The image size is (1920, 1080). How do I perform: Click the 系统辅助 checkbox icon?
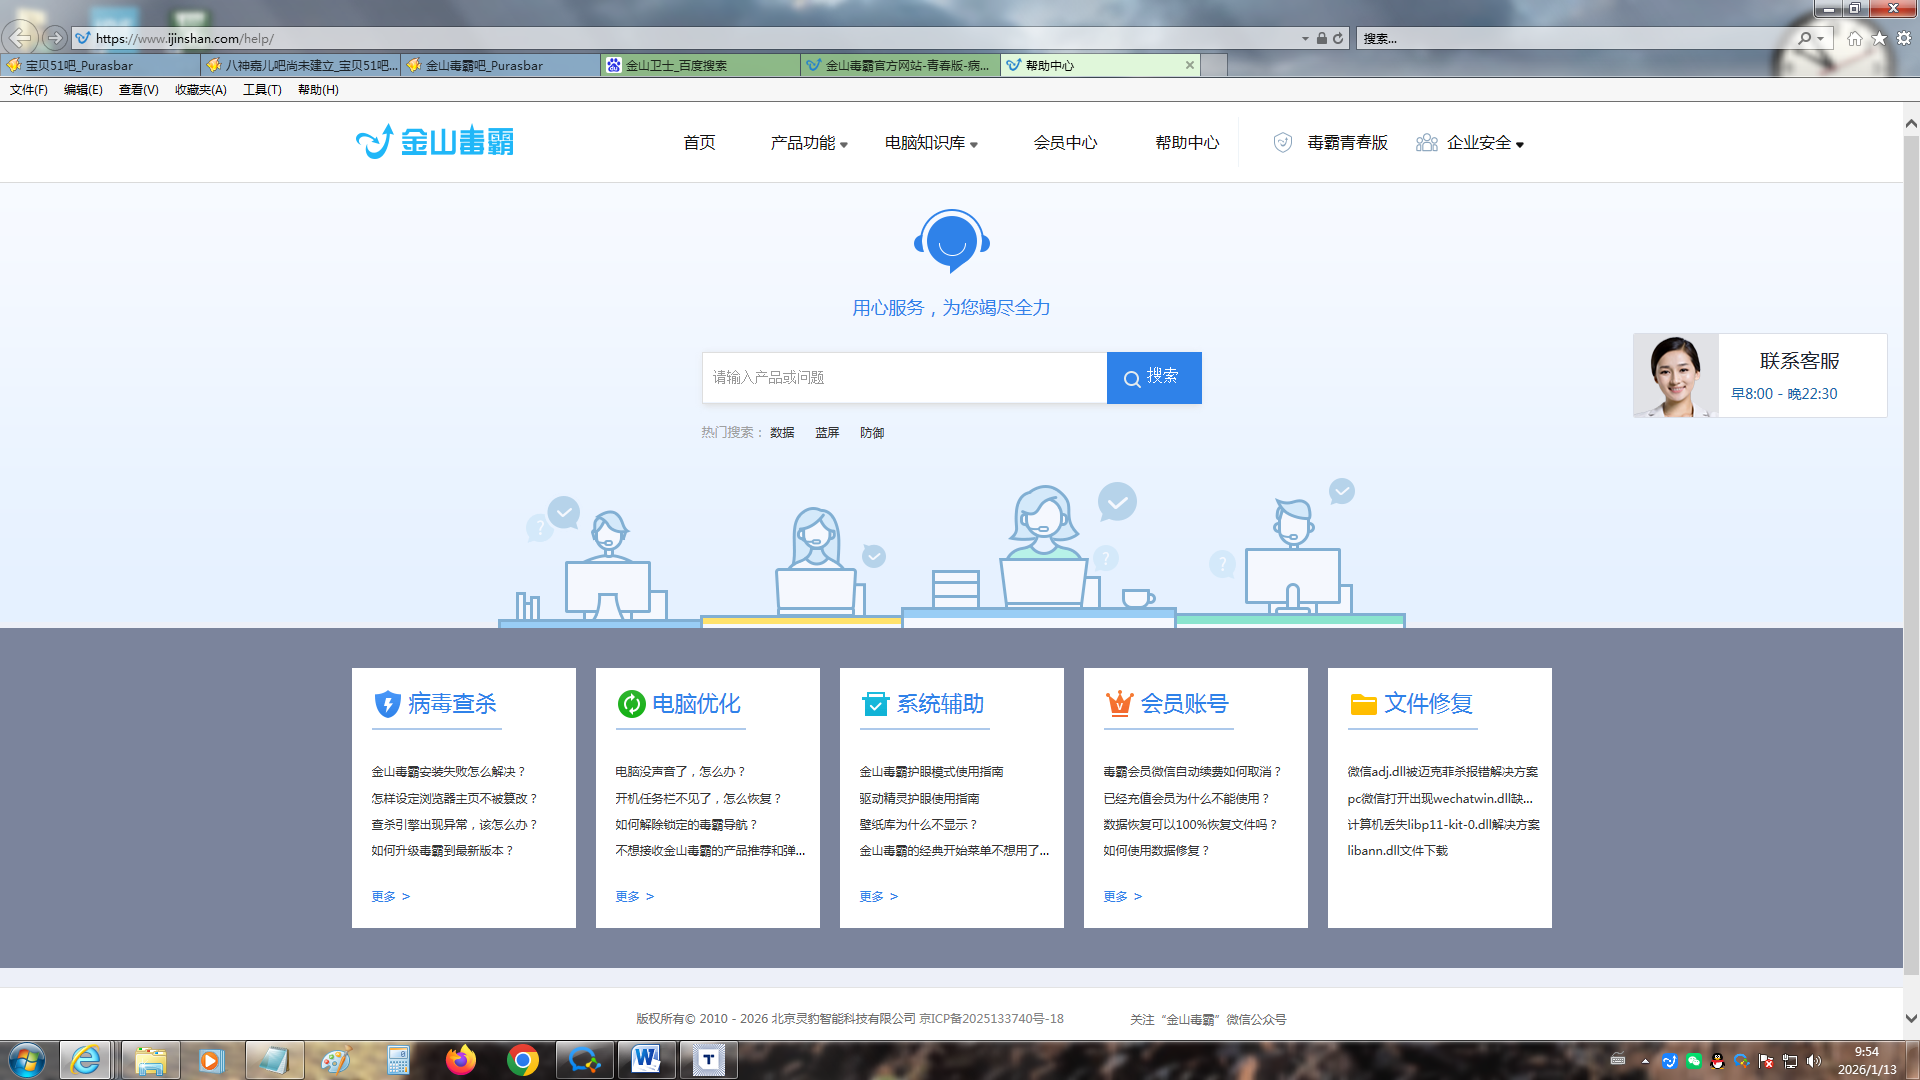[x=875, y=704]
